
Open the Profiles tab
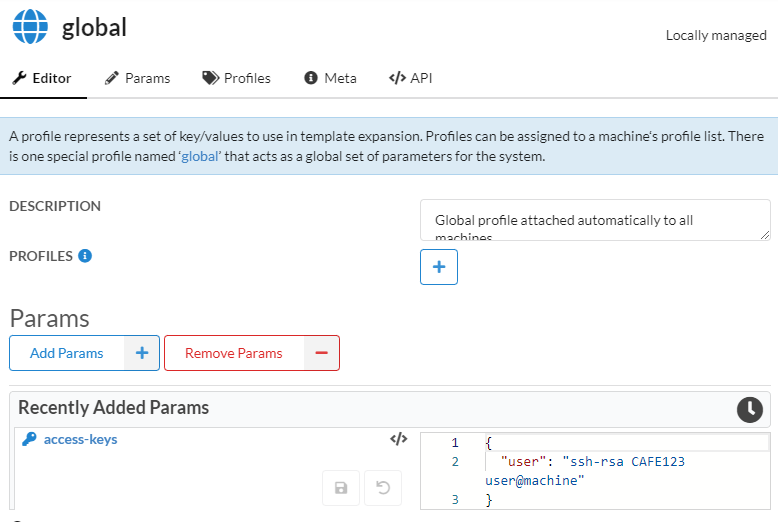pyautogui.click(x=236, y=78)
